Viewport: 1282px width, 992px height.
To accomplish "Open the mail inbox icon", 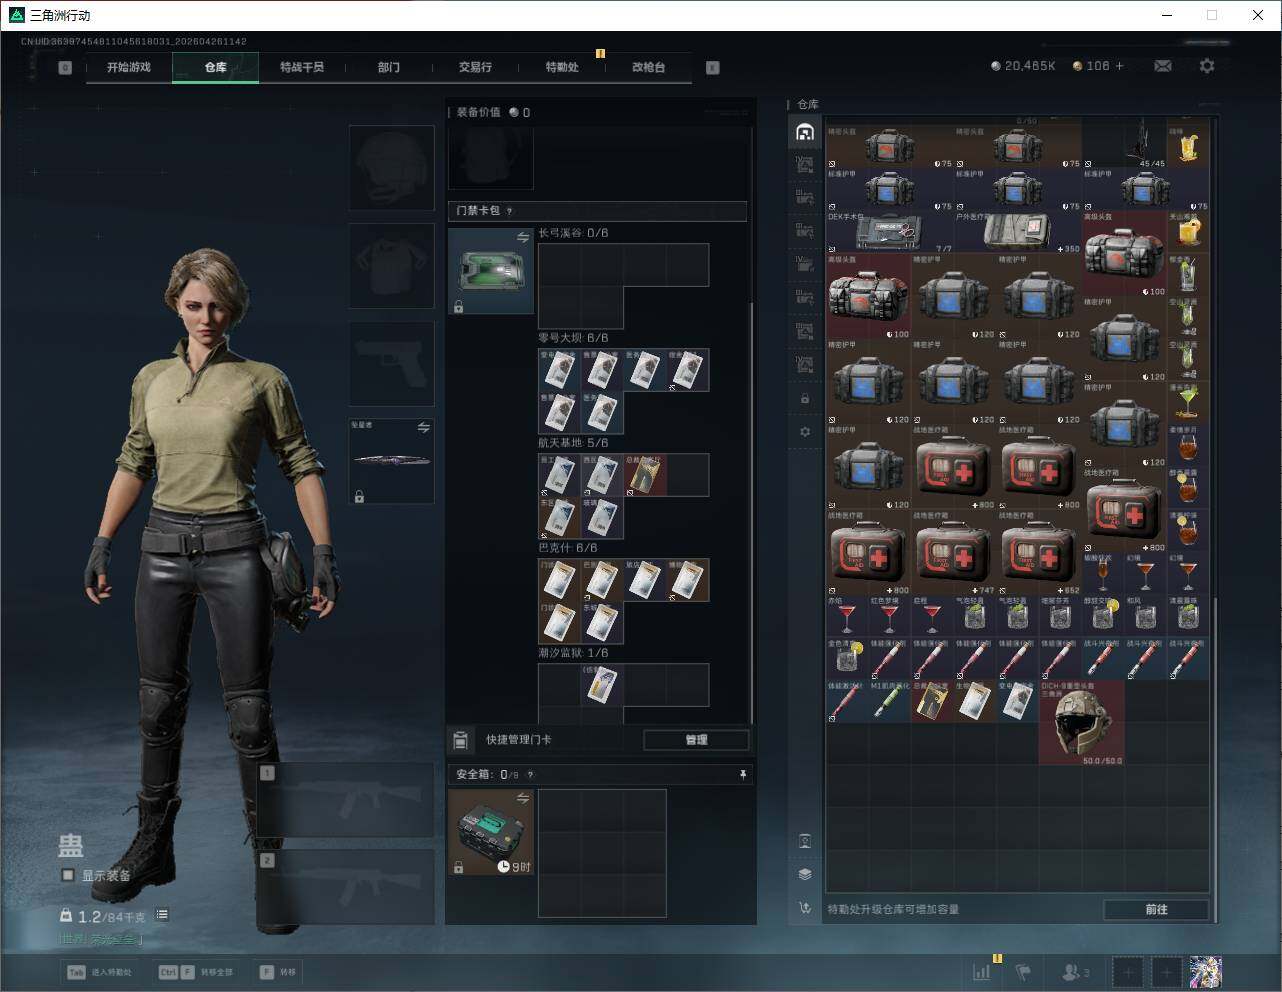I will tap(1163, 66).
